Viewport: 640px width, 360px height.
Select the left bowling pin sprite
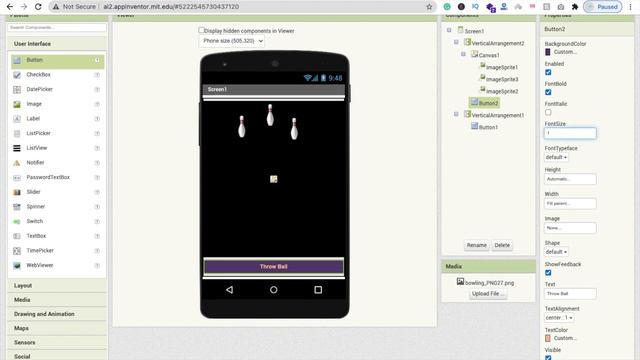[242, 126]
